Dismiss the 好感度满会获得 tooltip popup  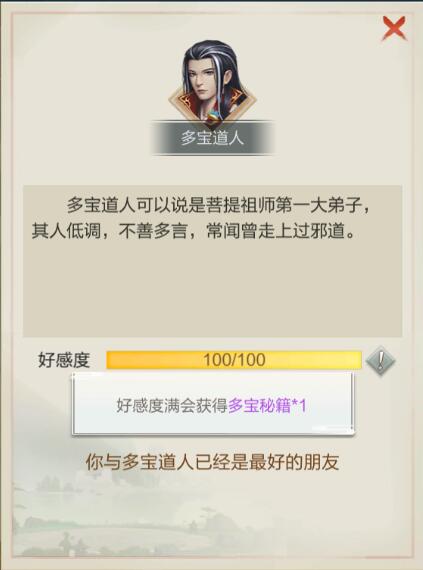[213, 404]
